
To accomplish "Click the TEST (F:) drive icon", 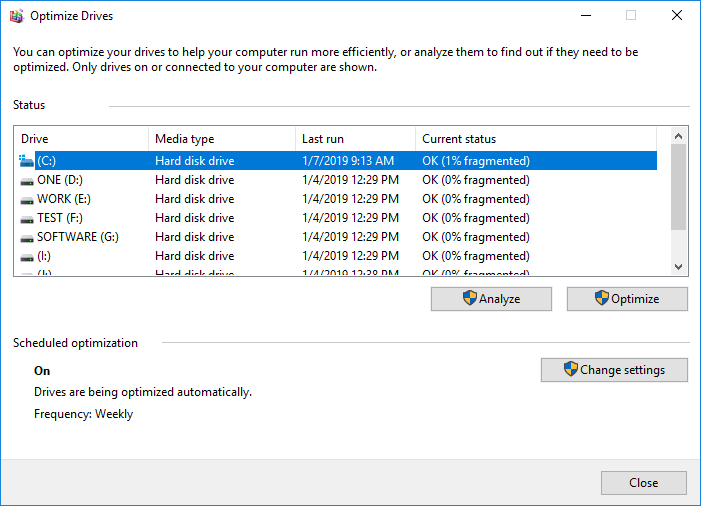I will point(27,218).
